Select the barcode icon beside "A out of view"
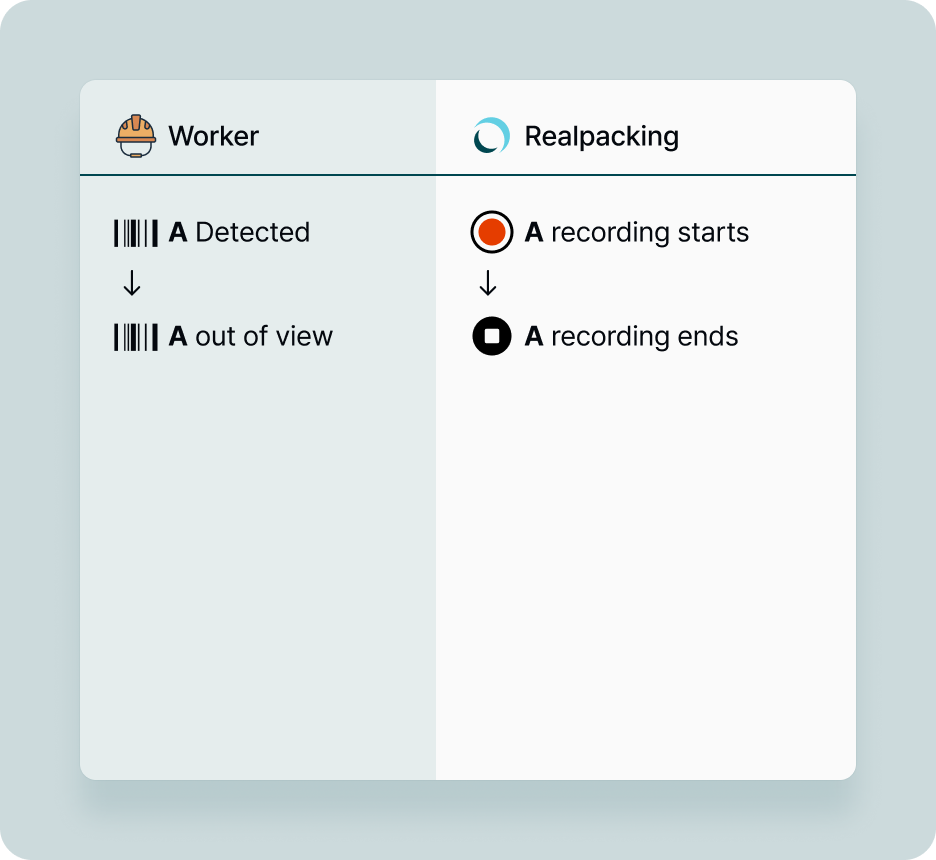The width and height of the screenshot is (936, 860). [136, 337]
